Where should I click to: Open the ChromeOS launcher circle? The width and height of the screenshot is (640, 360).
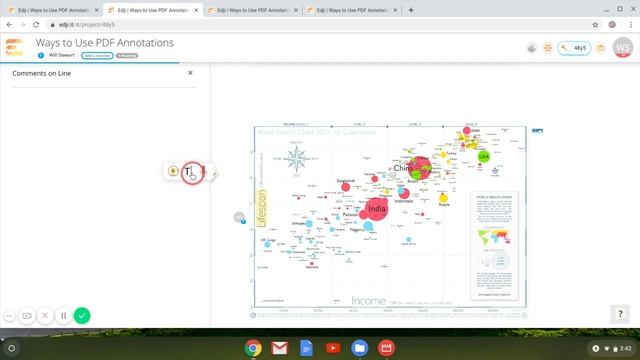11,348
